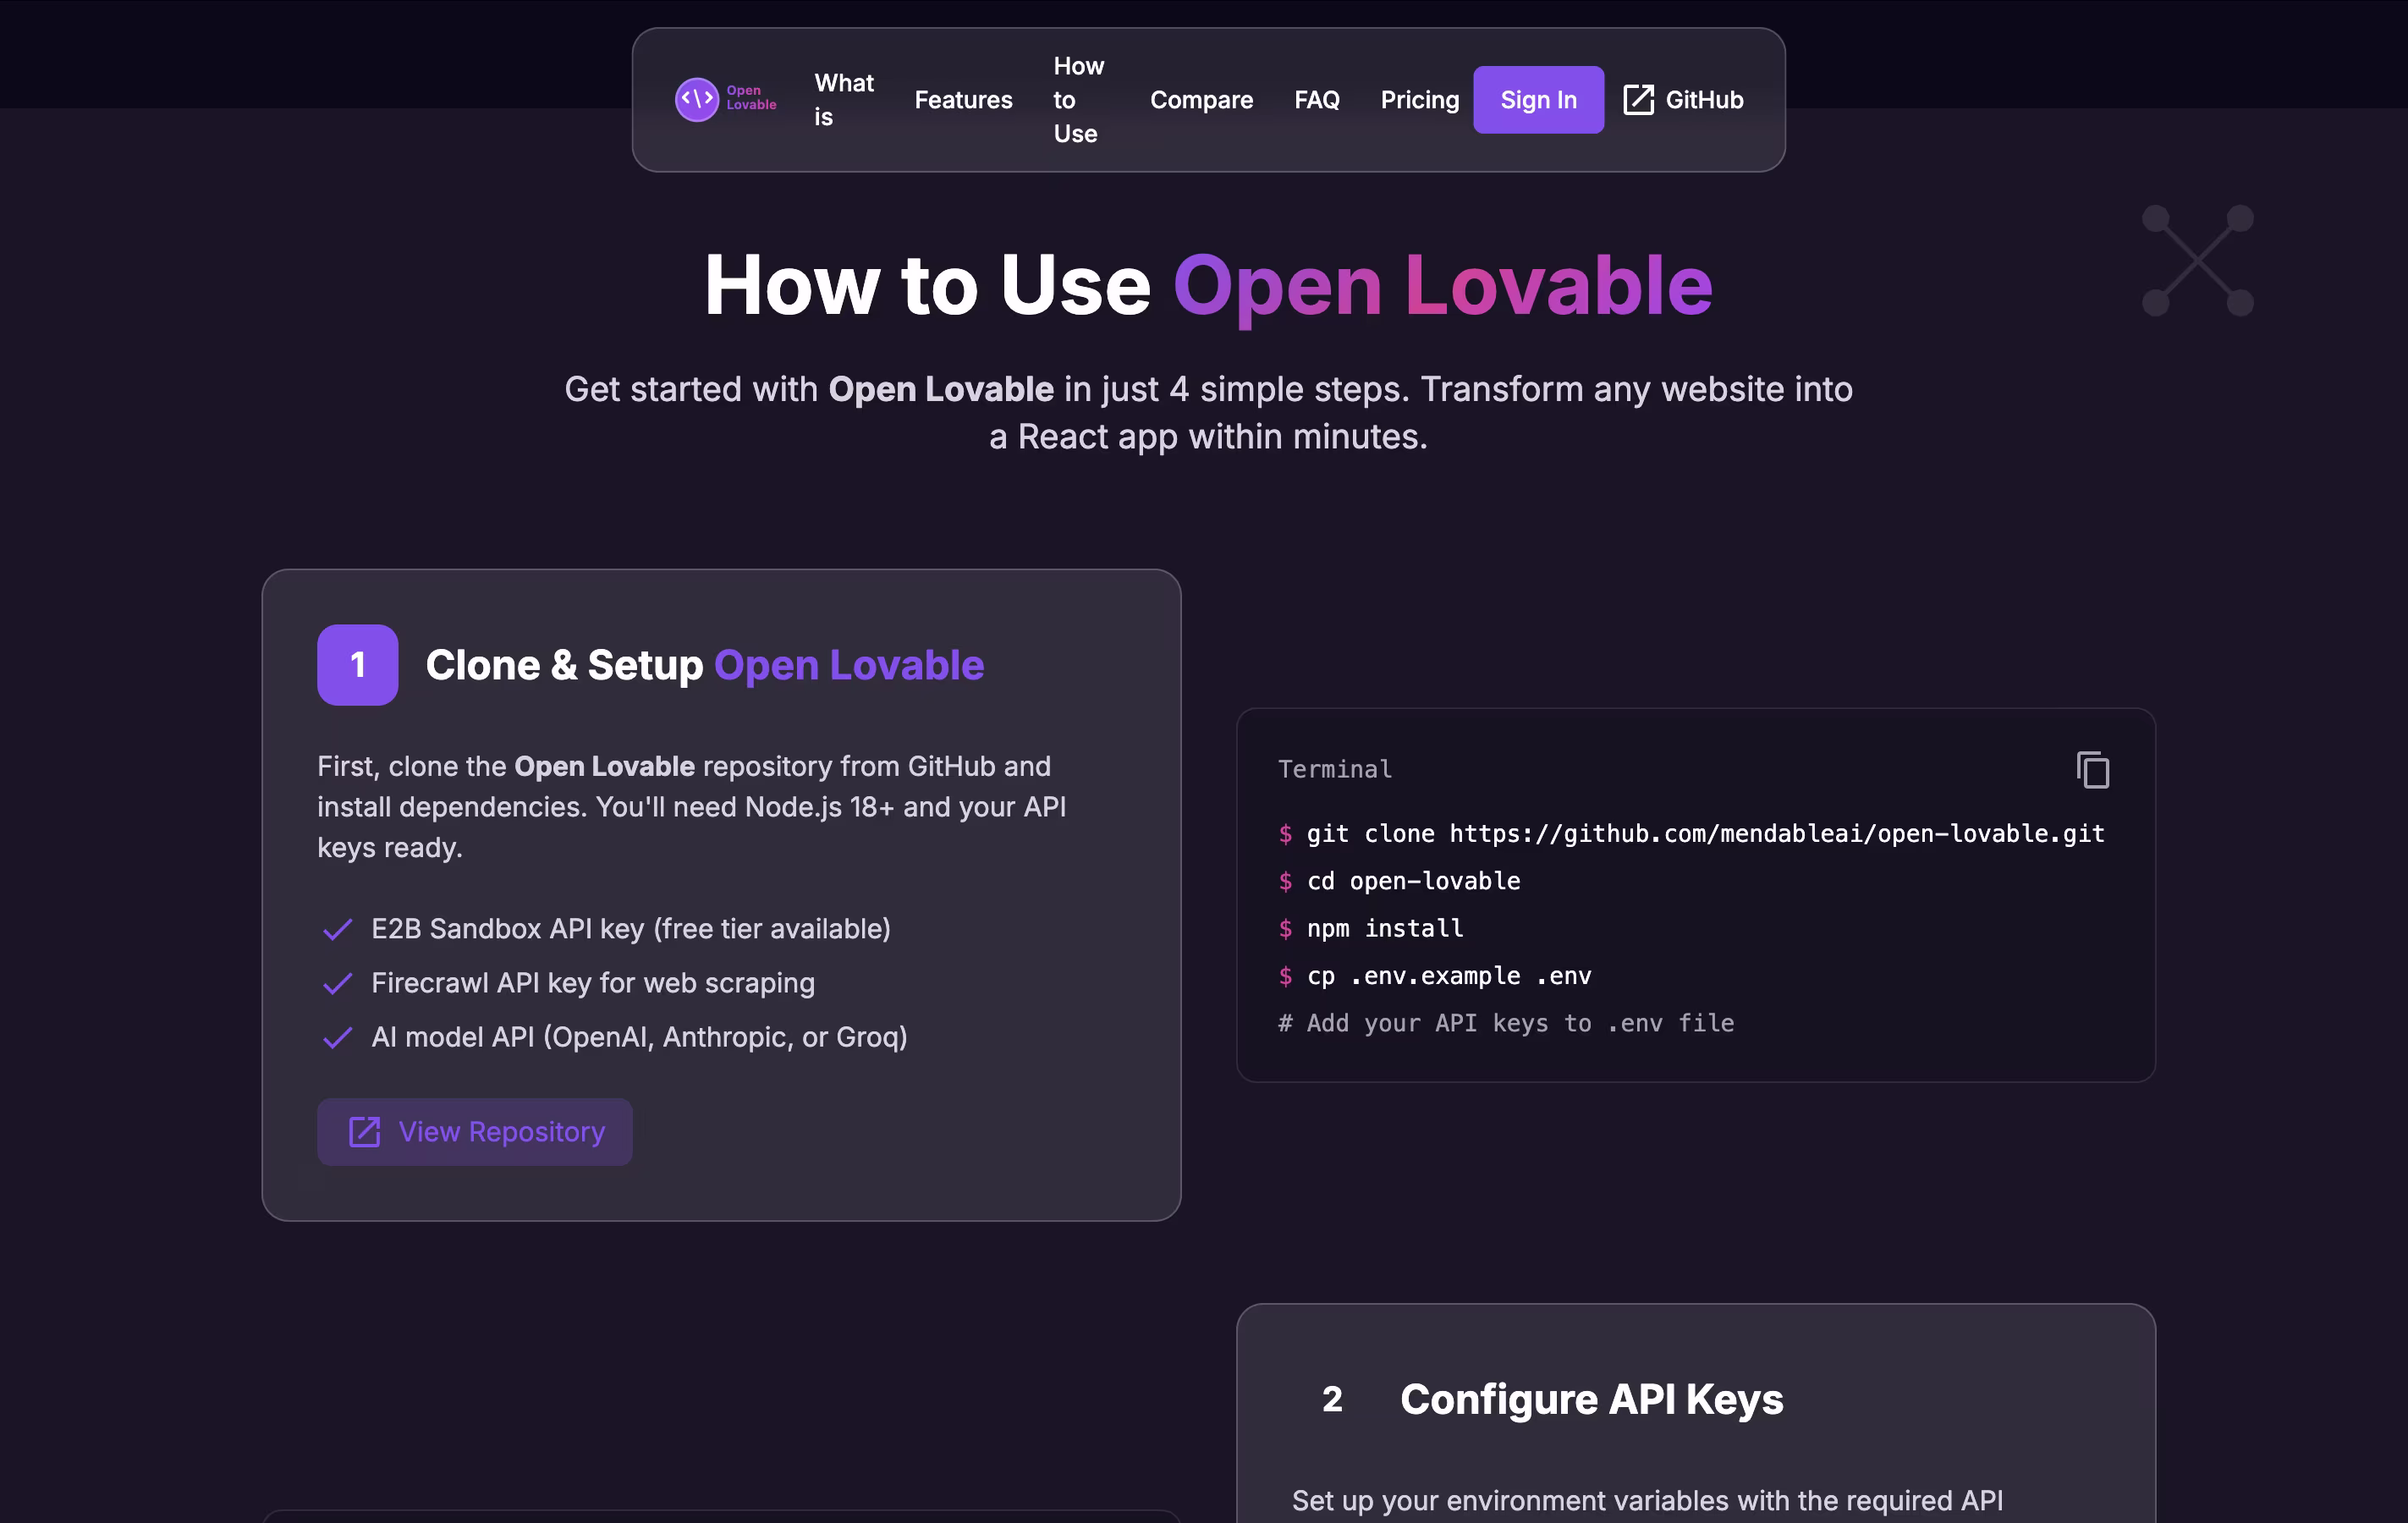
Task: Click the external link icon beside GitHub
Action: point(1638,100)
